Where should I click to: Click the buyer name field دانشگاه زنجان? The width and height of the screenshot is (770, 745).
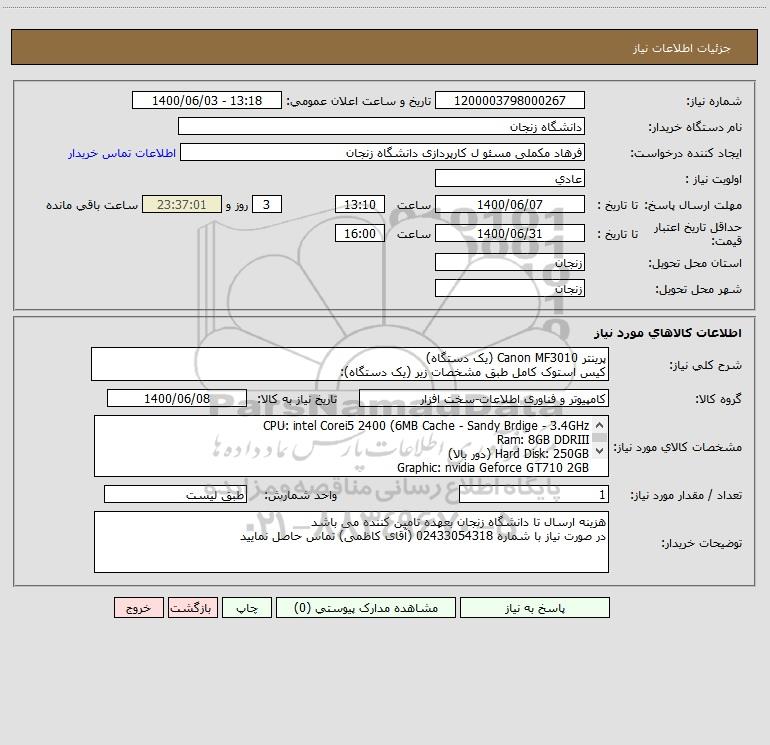[x=381, y=127]
